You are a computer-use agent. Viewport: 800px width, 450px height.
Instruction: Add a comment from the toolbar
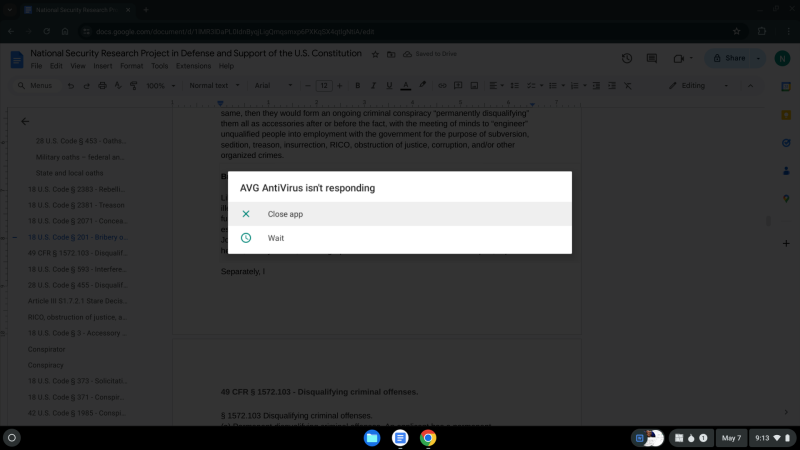click(x=458, y=86)
